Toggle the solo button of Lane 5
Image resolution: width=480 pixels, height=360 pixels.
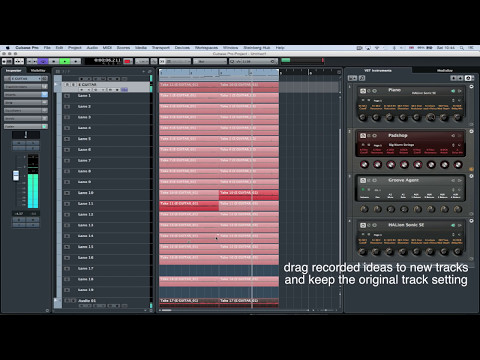click(x=67, y=139)
